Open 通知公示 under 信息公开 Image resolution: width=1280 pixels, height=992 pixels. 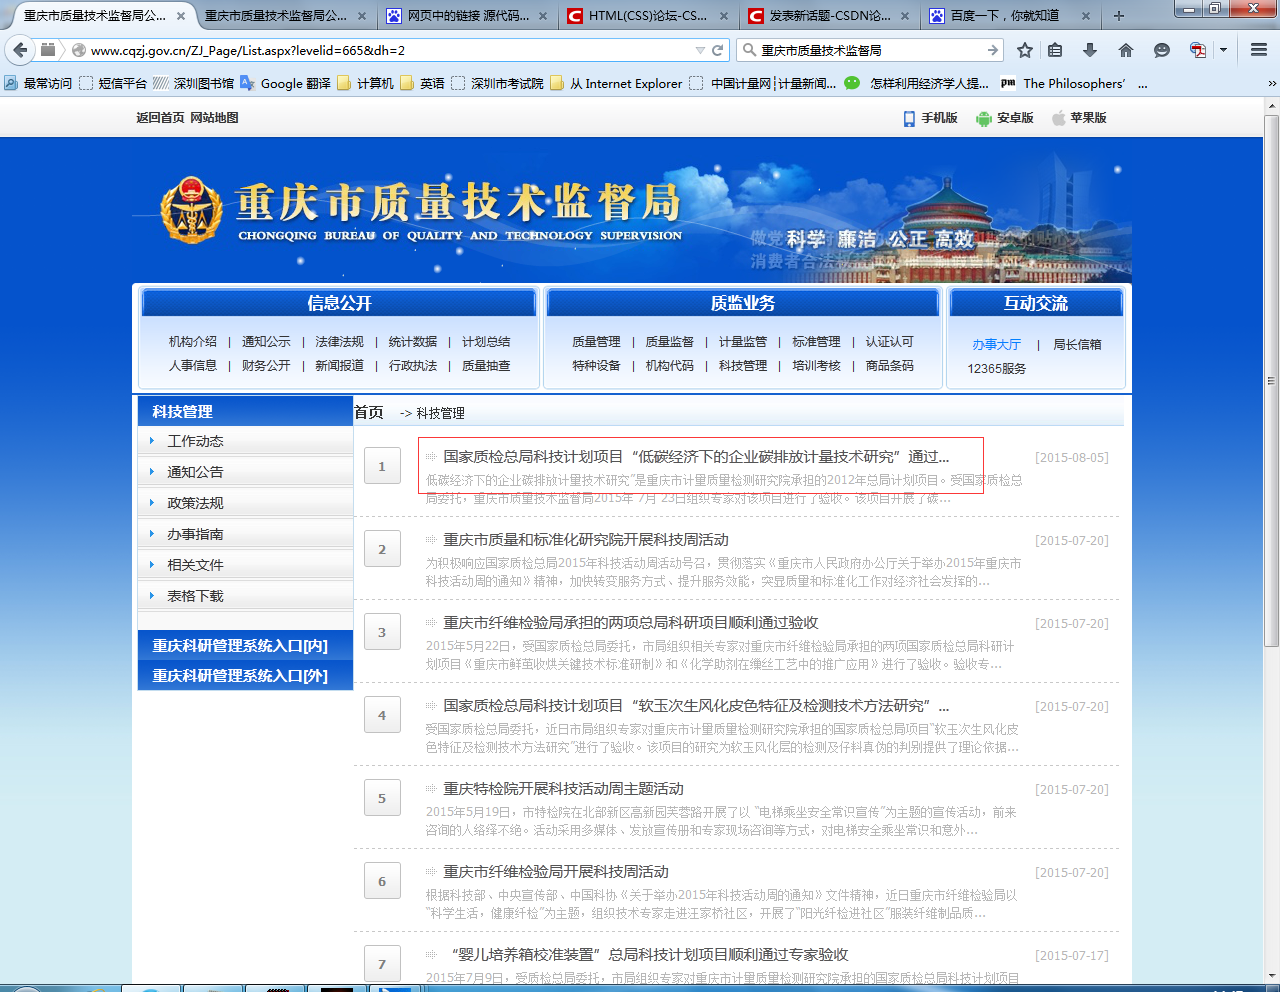[x=266, y=342]
